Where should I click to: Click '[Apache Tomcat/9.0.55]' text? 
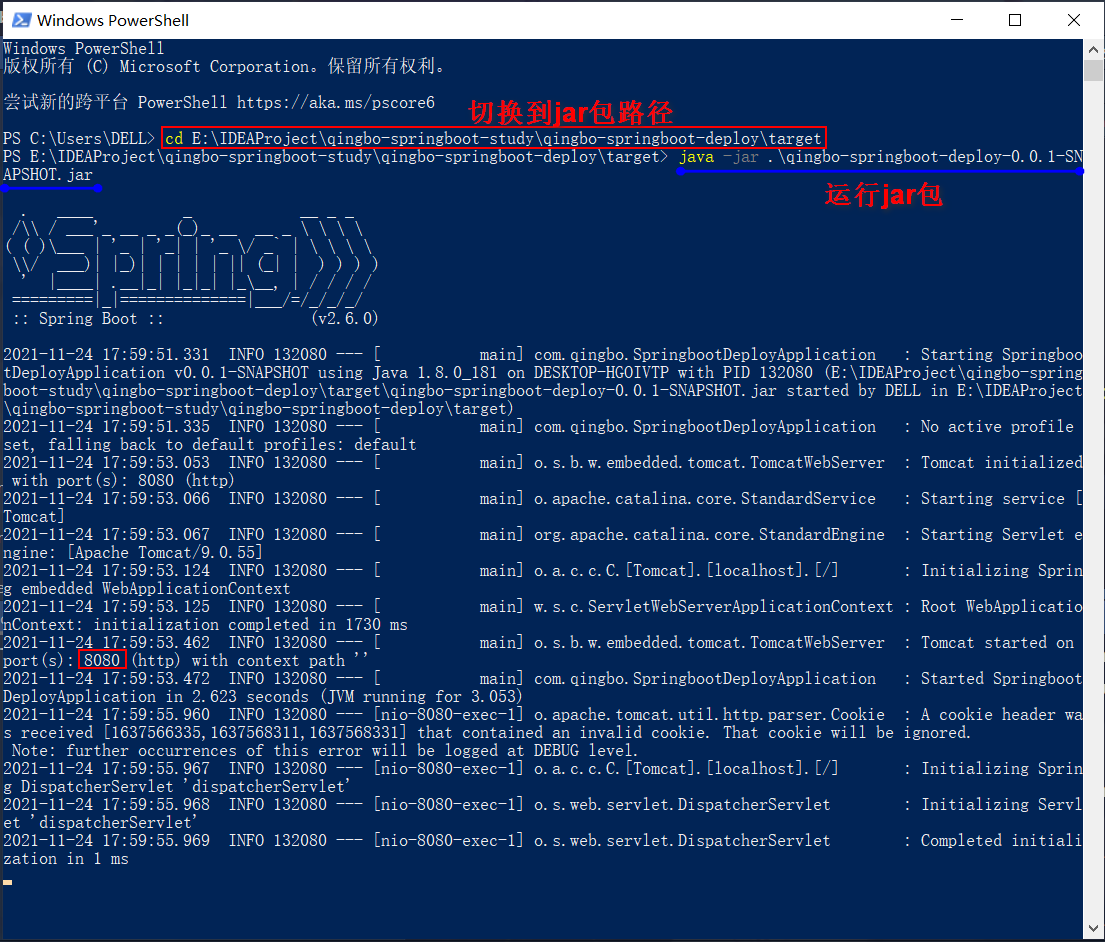tap(165, 552)
